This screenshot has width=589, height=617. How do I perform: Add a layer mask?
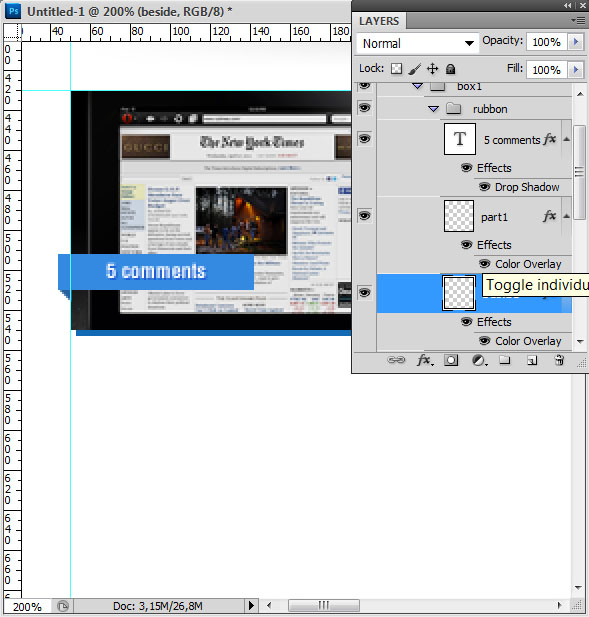coord(451,360)
